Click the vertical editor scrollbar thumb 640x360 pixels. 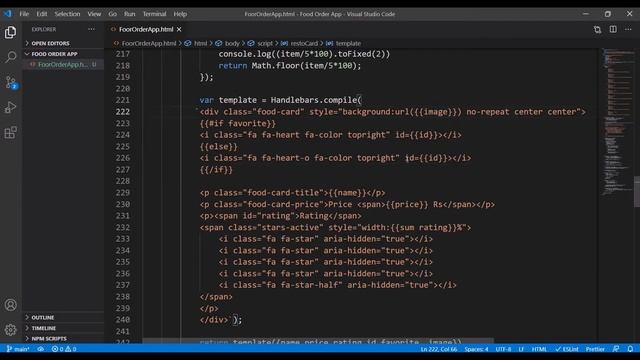[x=637, y=192]
